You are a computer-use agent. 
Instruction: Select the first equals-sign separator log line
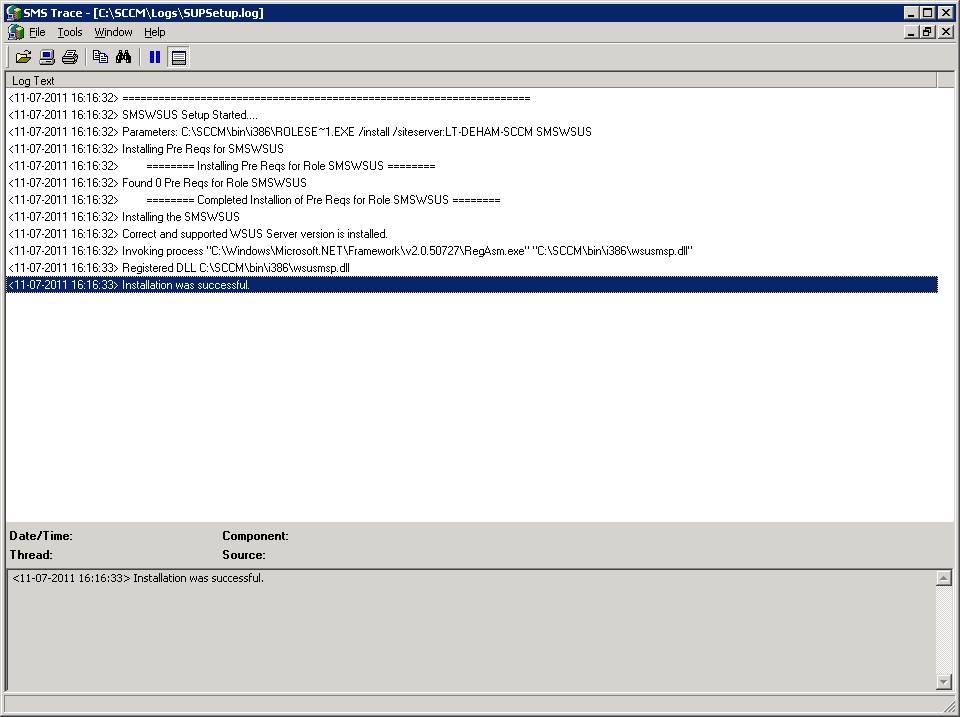tap(471, 98)
